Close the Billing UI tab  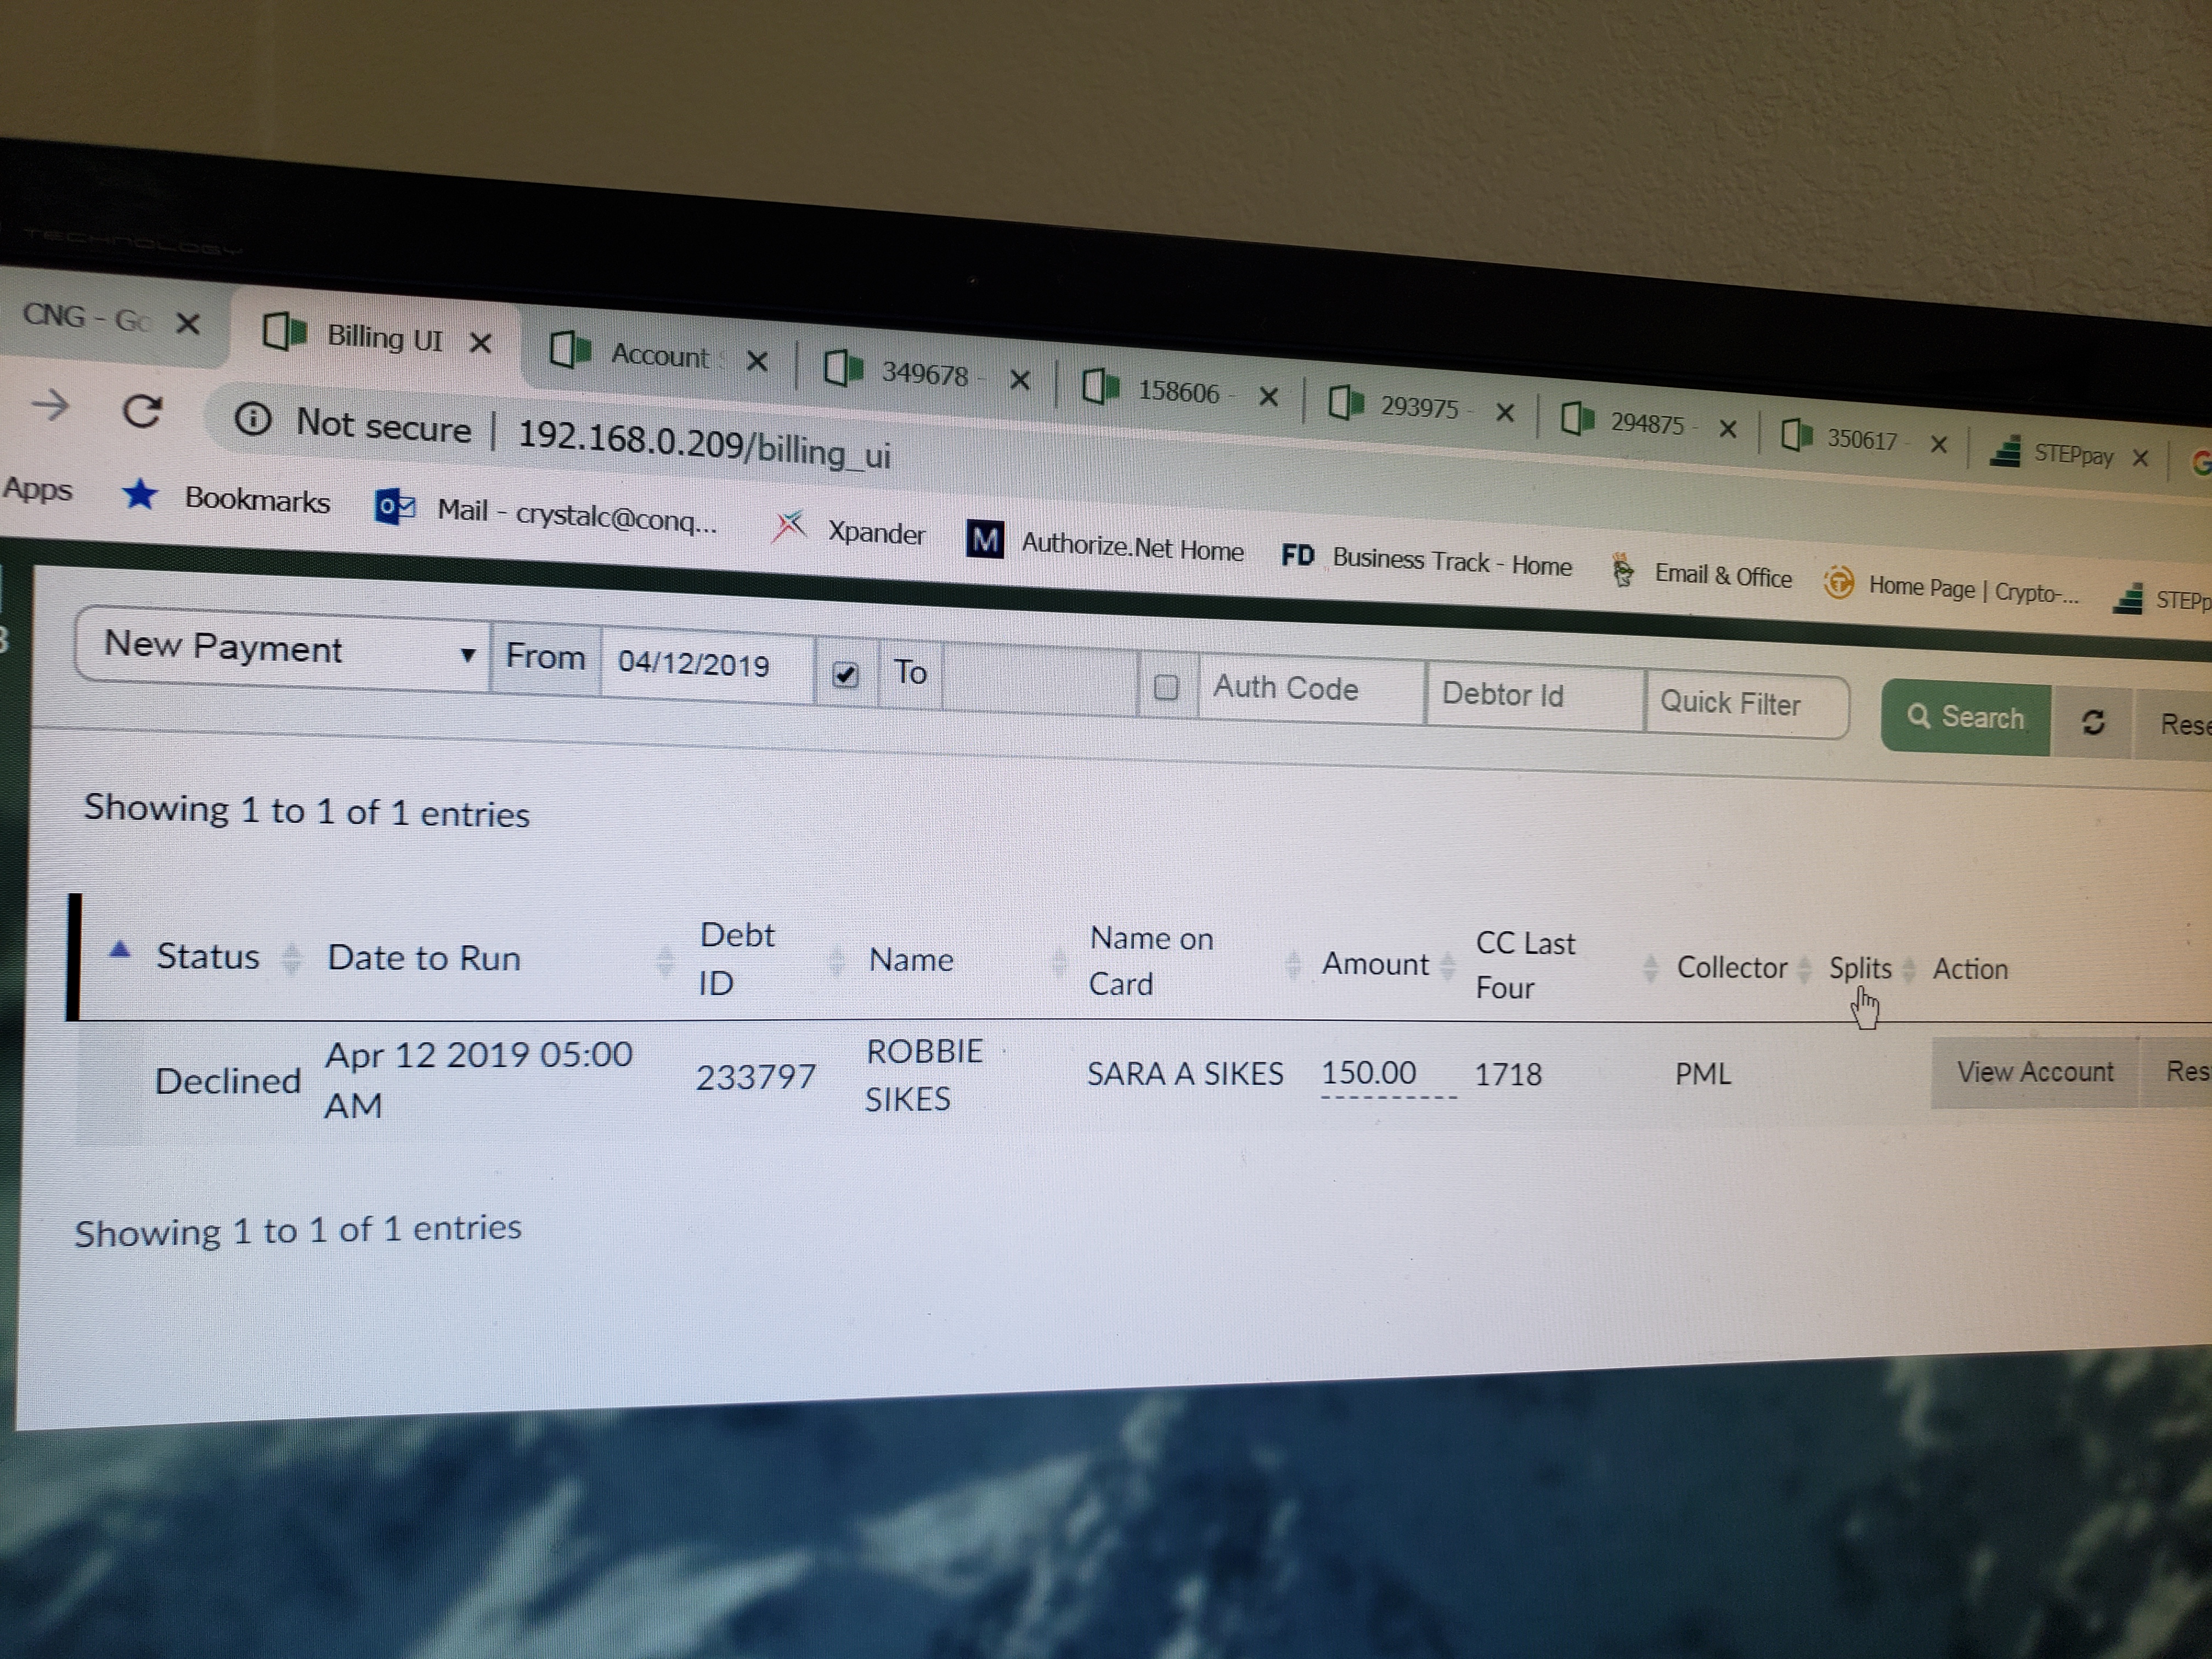pos(481,344)
